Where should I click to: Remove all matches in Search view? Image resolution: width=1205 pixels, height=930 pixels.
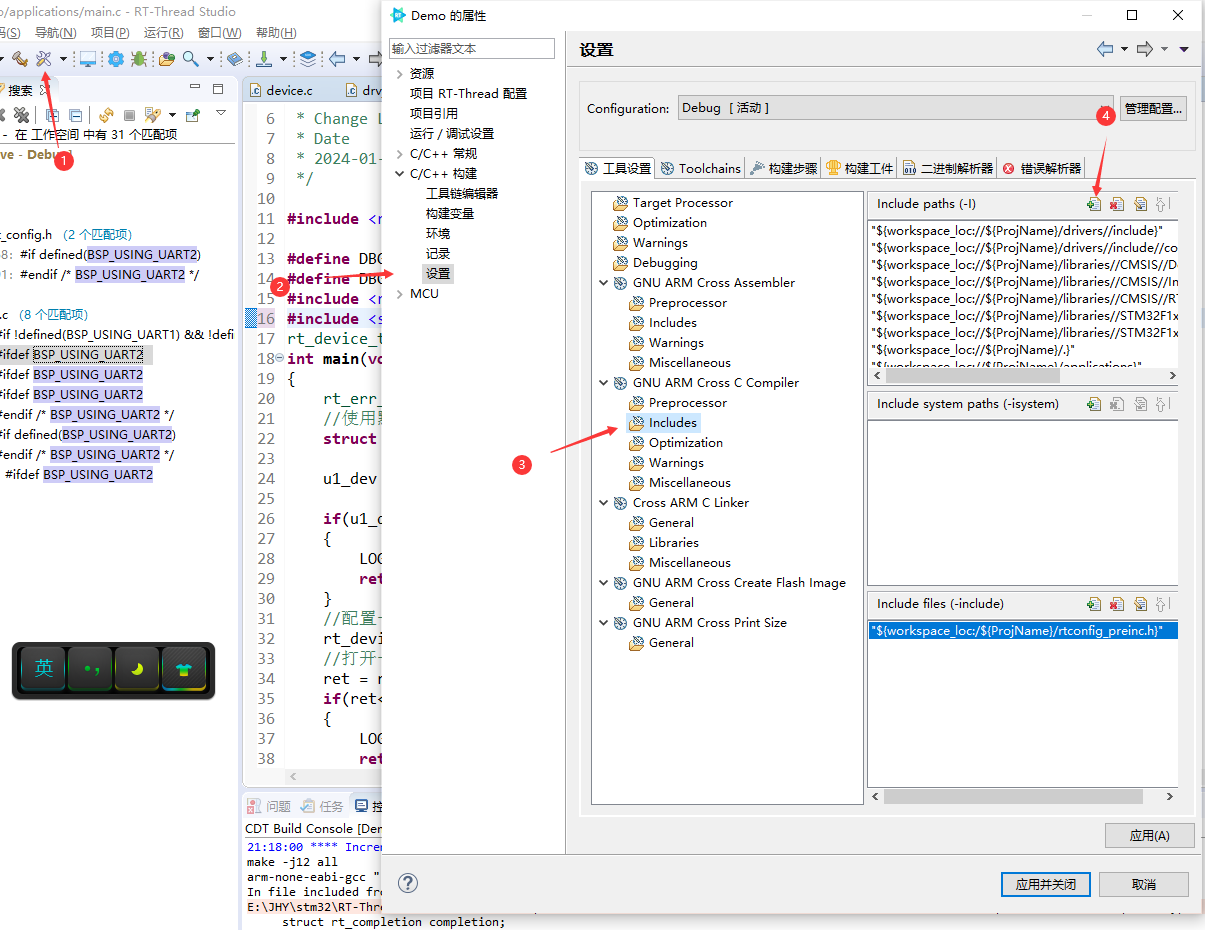click(21, 115)
